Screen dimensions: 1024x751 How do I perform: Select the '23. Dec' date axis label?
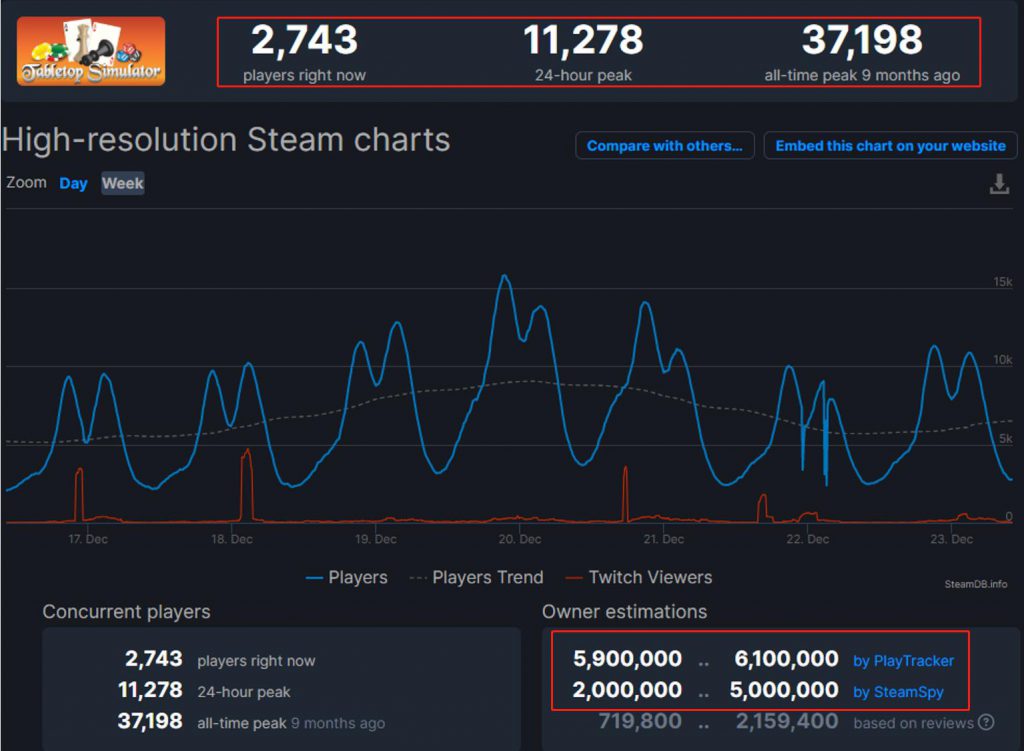[x=952, y=539]
